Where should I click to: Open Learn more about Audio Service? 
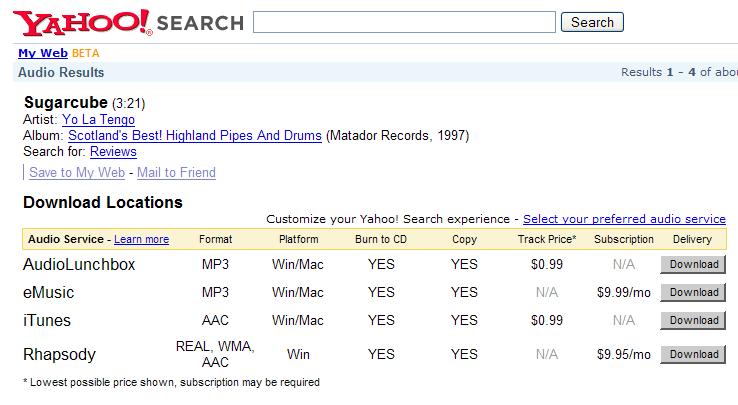[x=141, y=239]
